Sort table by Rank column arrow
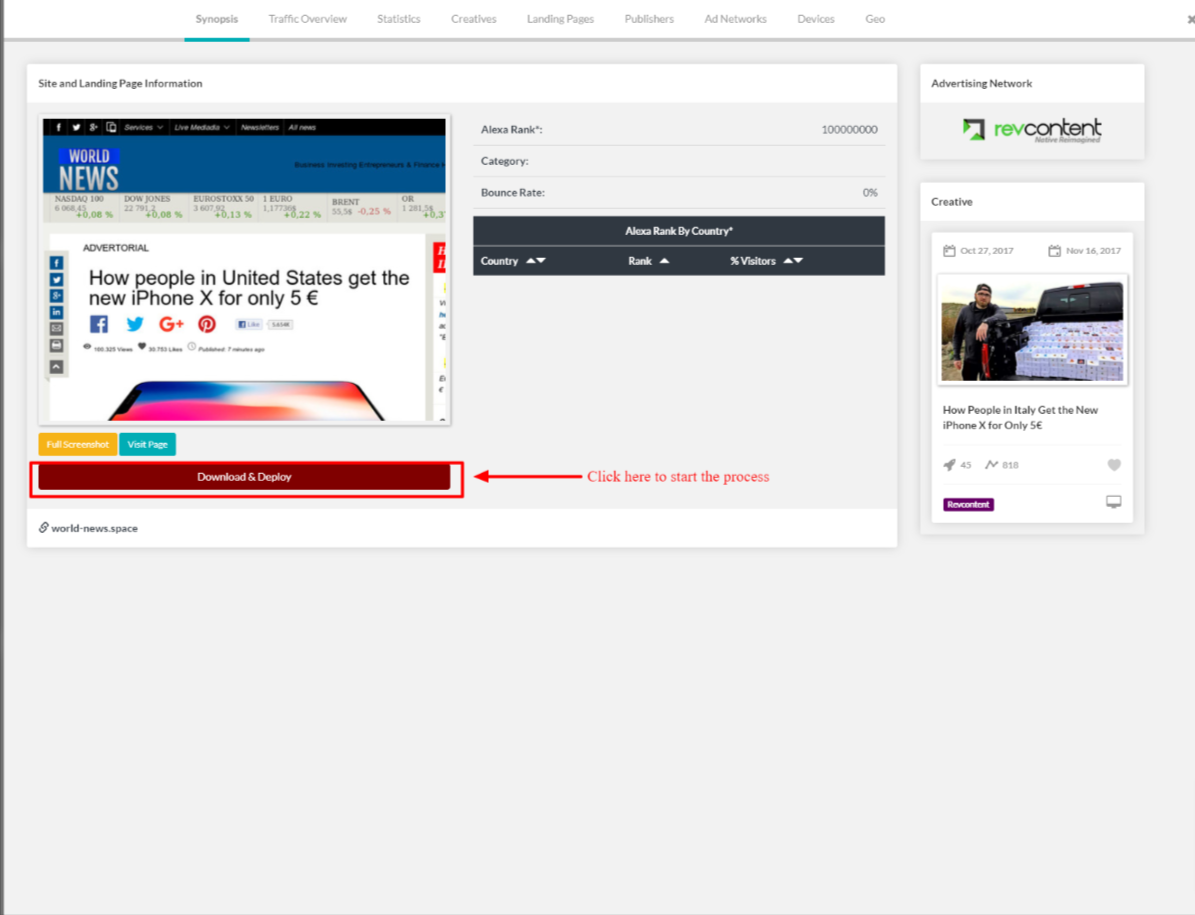The image size is (1195, 915). pyautogui.click(x=665, y=261)
